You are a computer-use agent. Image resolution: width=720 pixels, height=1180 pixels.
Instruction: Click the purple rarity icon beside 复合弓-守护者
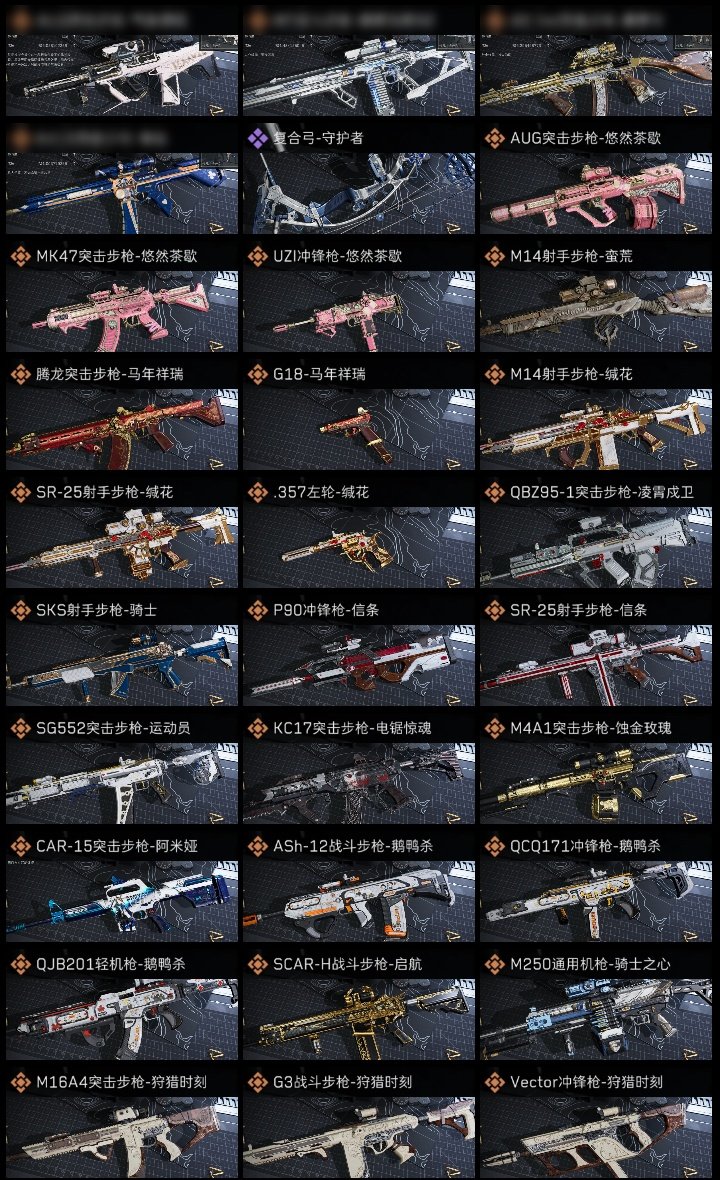click(x=258, y=138)
